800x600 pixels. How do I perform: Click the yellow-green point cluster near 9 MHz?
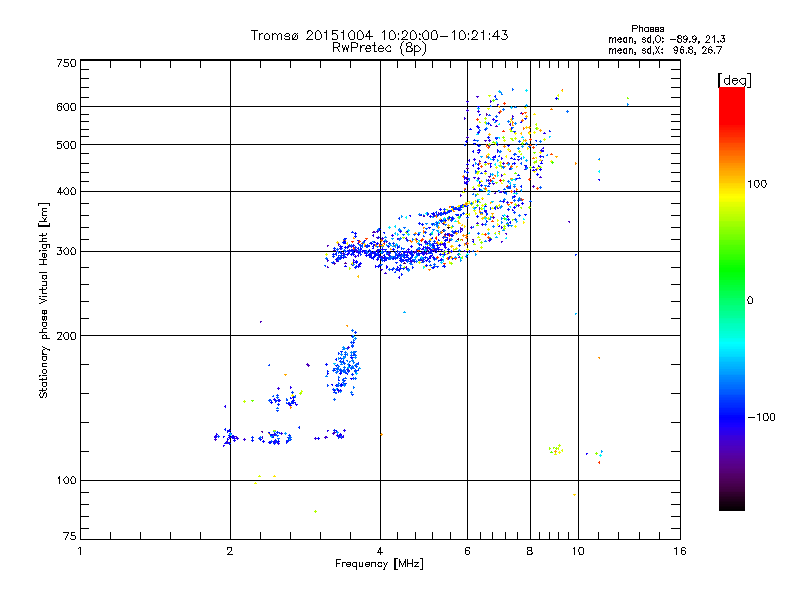click(x=556, y=449)
